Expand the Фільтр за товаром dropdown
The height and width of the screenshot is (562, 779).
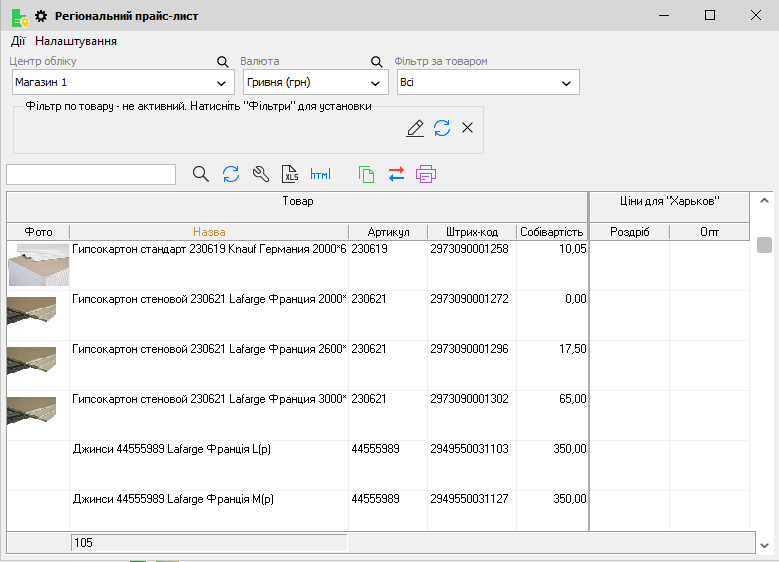pyautogui.click(x=567, y=83)
